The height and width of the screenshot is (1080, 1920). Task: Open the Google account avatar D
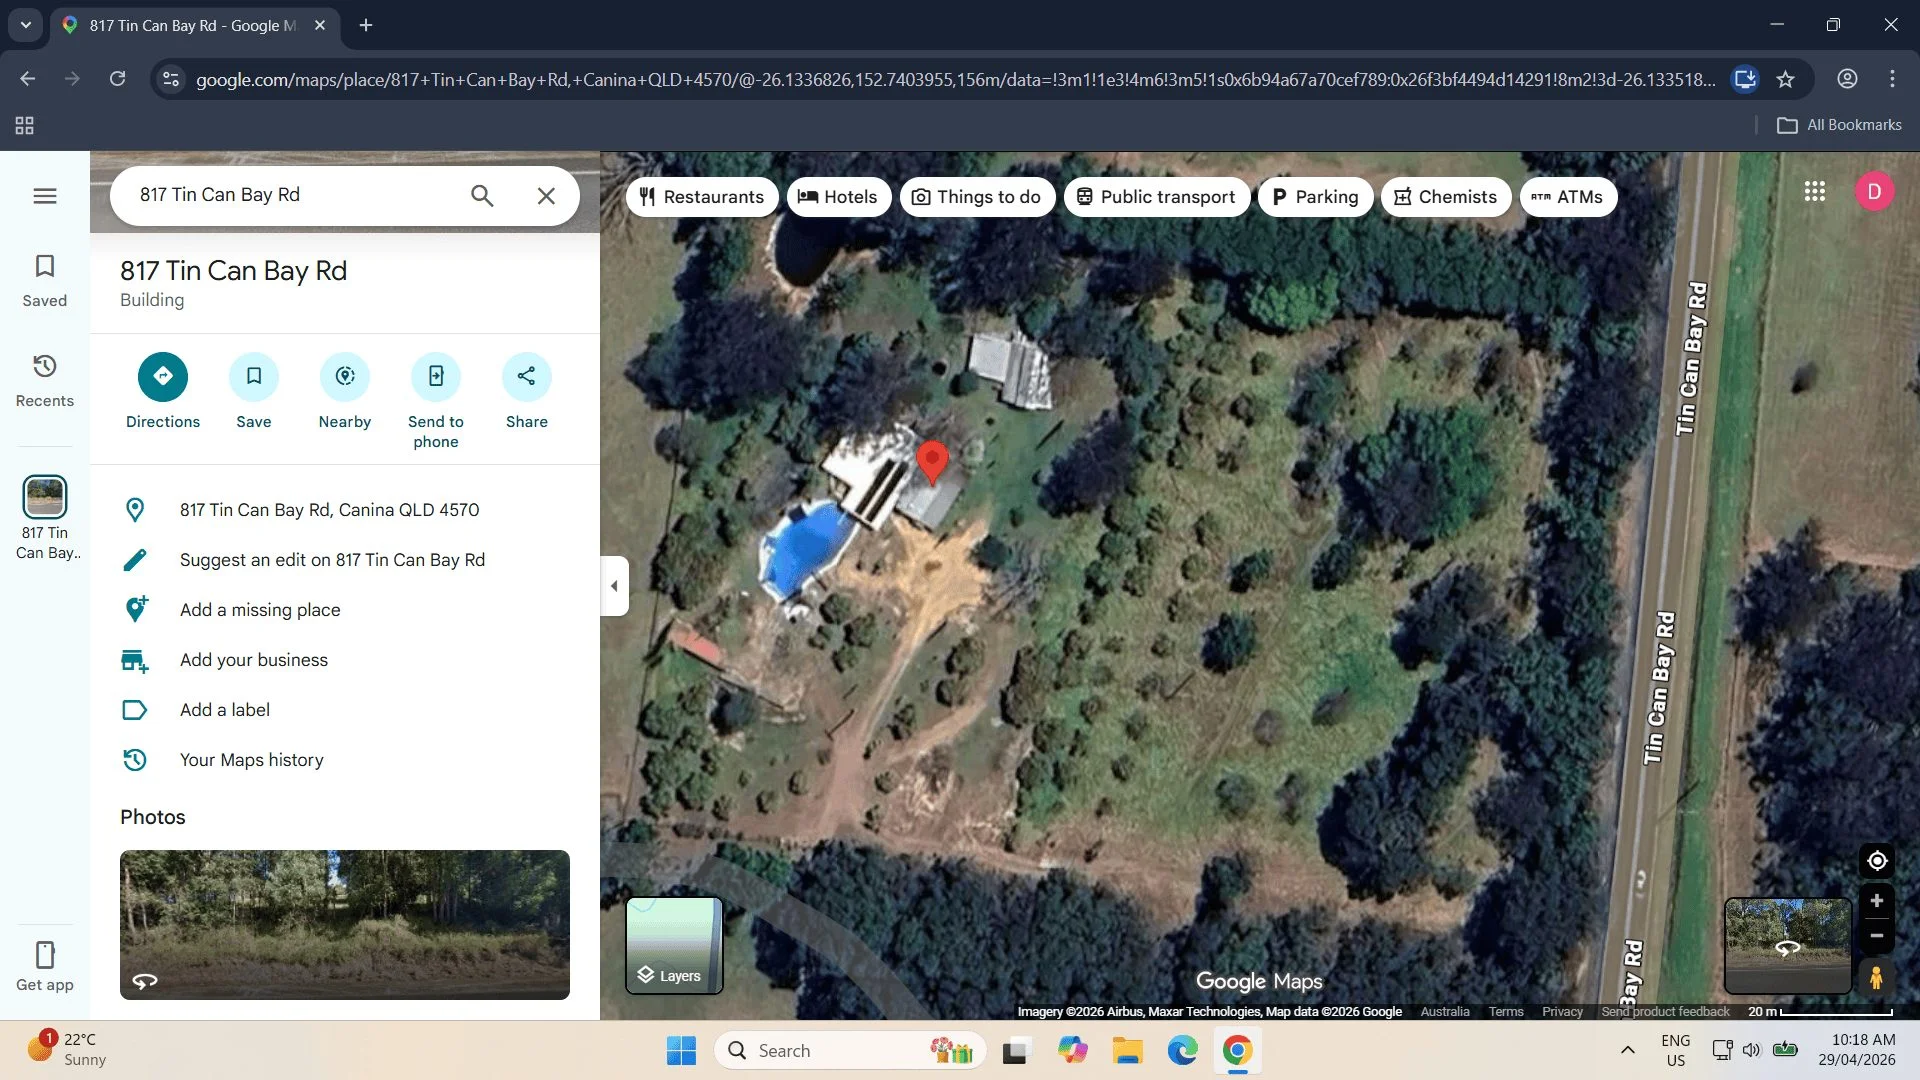point(1875,191)
